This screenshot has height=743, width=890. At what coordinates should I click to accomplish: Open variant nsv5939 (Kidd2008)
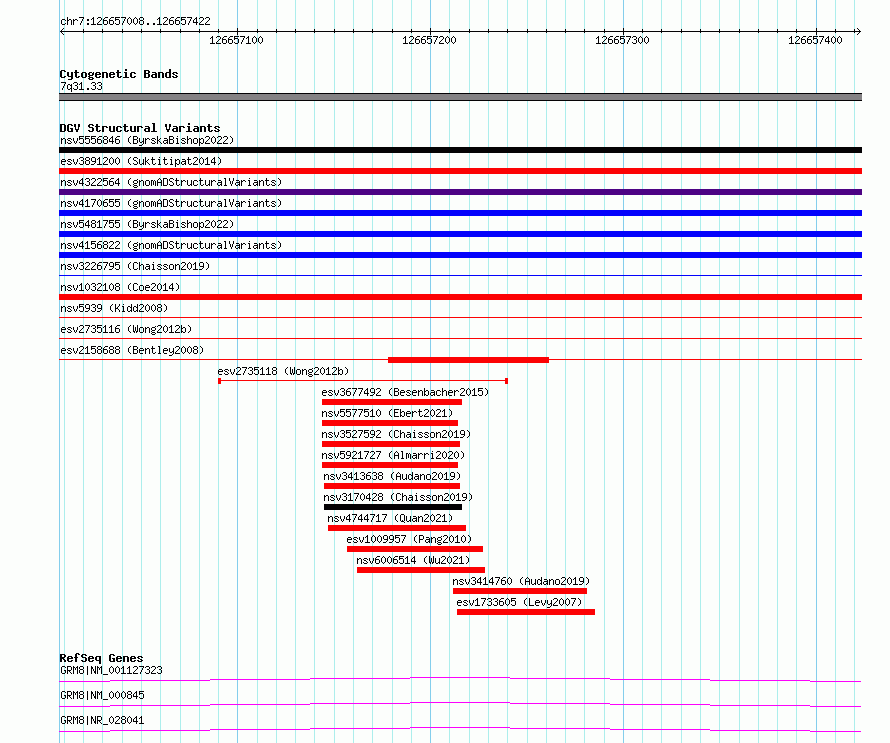tap(114, 308)
